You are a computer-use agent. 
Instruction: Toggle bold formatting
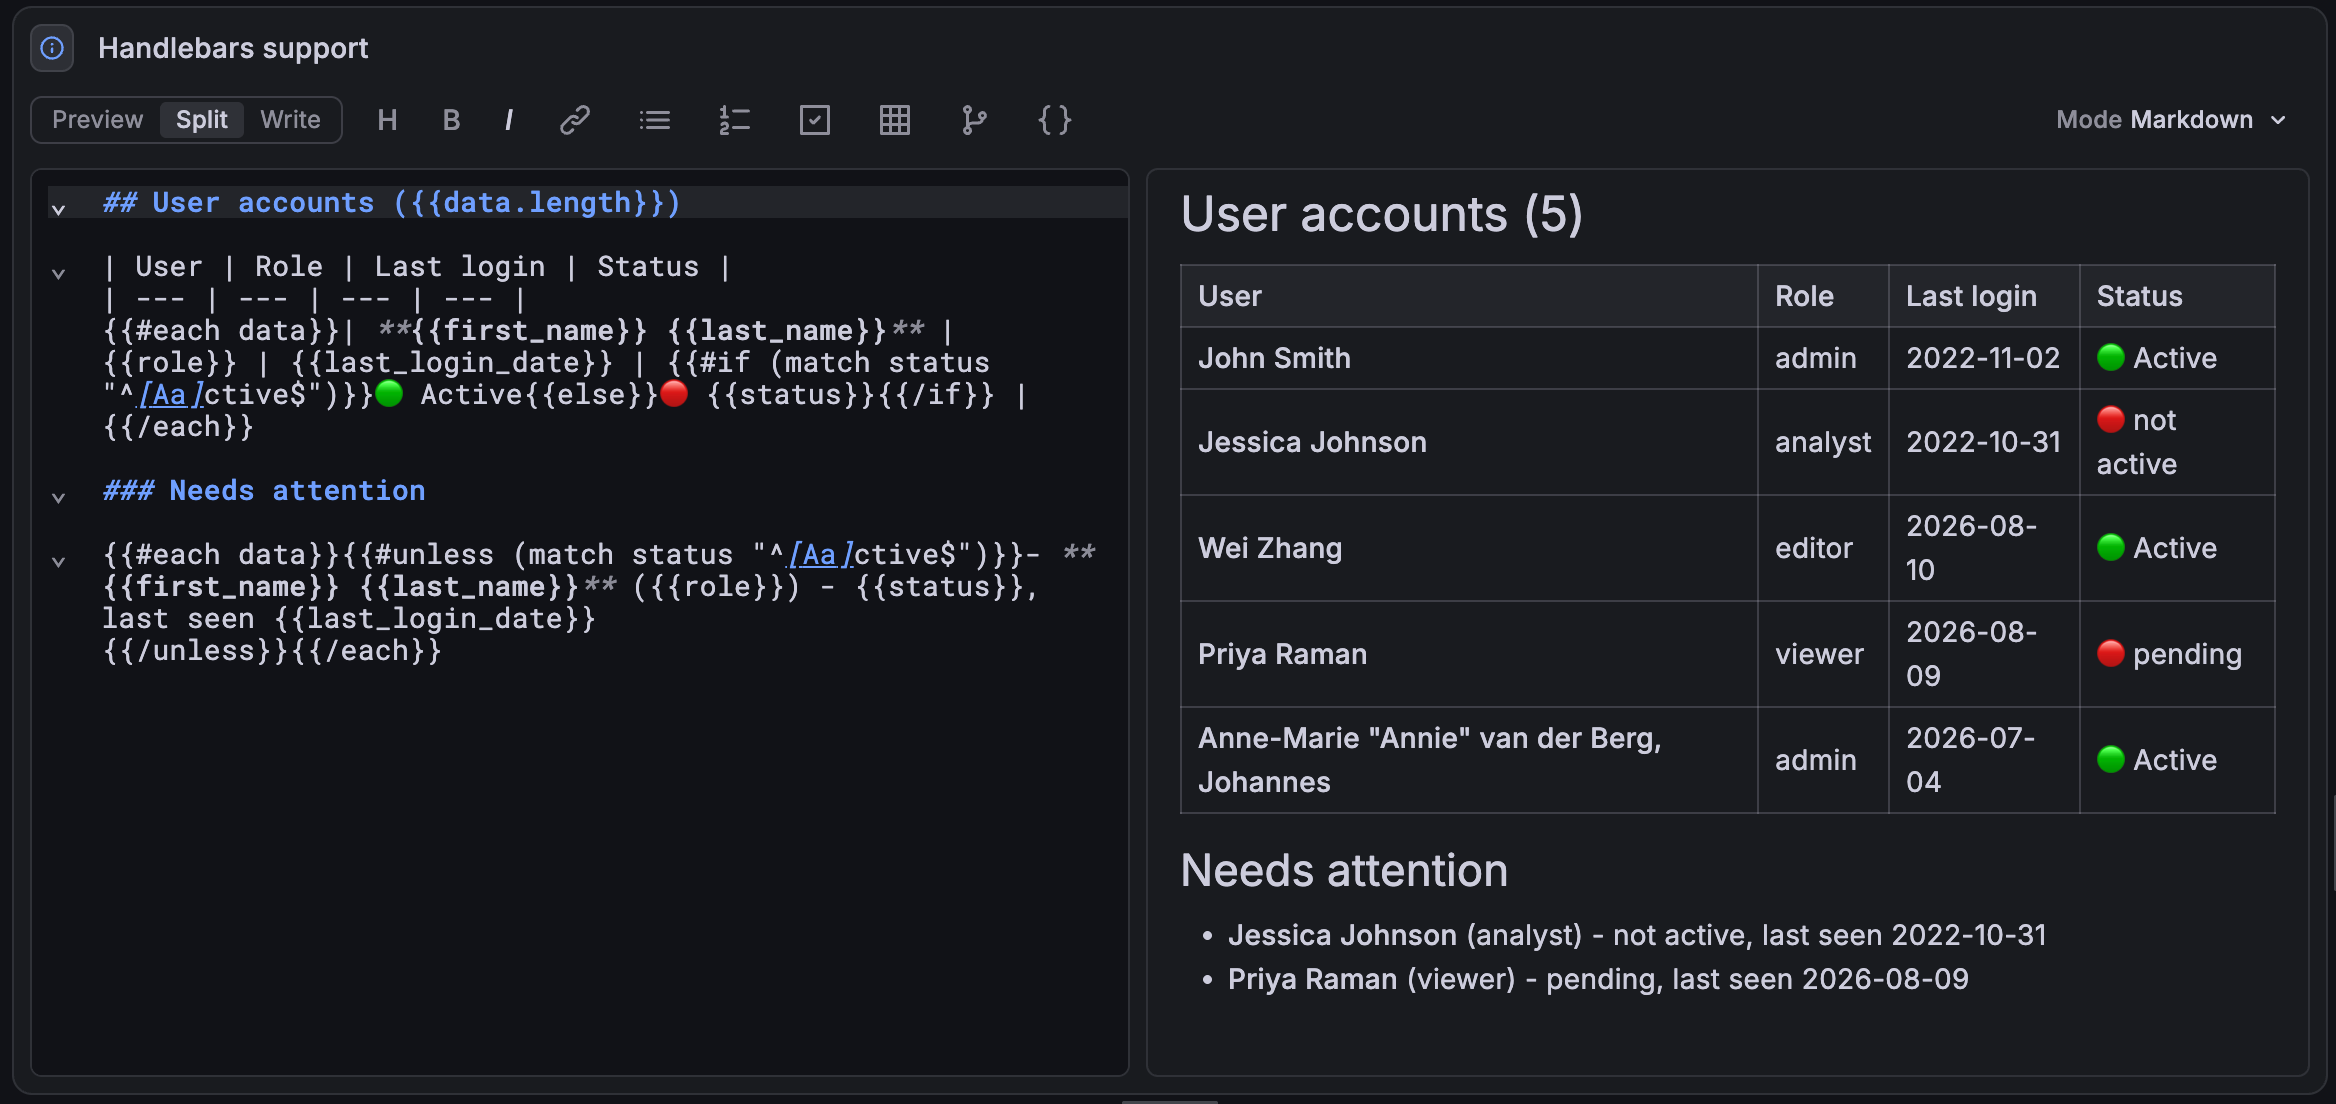tap(451, 120)
